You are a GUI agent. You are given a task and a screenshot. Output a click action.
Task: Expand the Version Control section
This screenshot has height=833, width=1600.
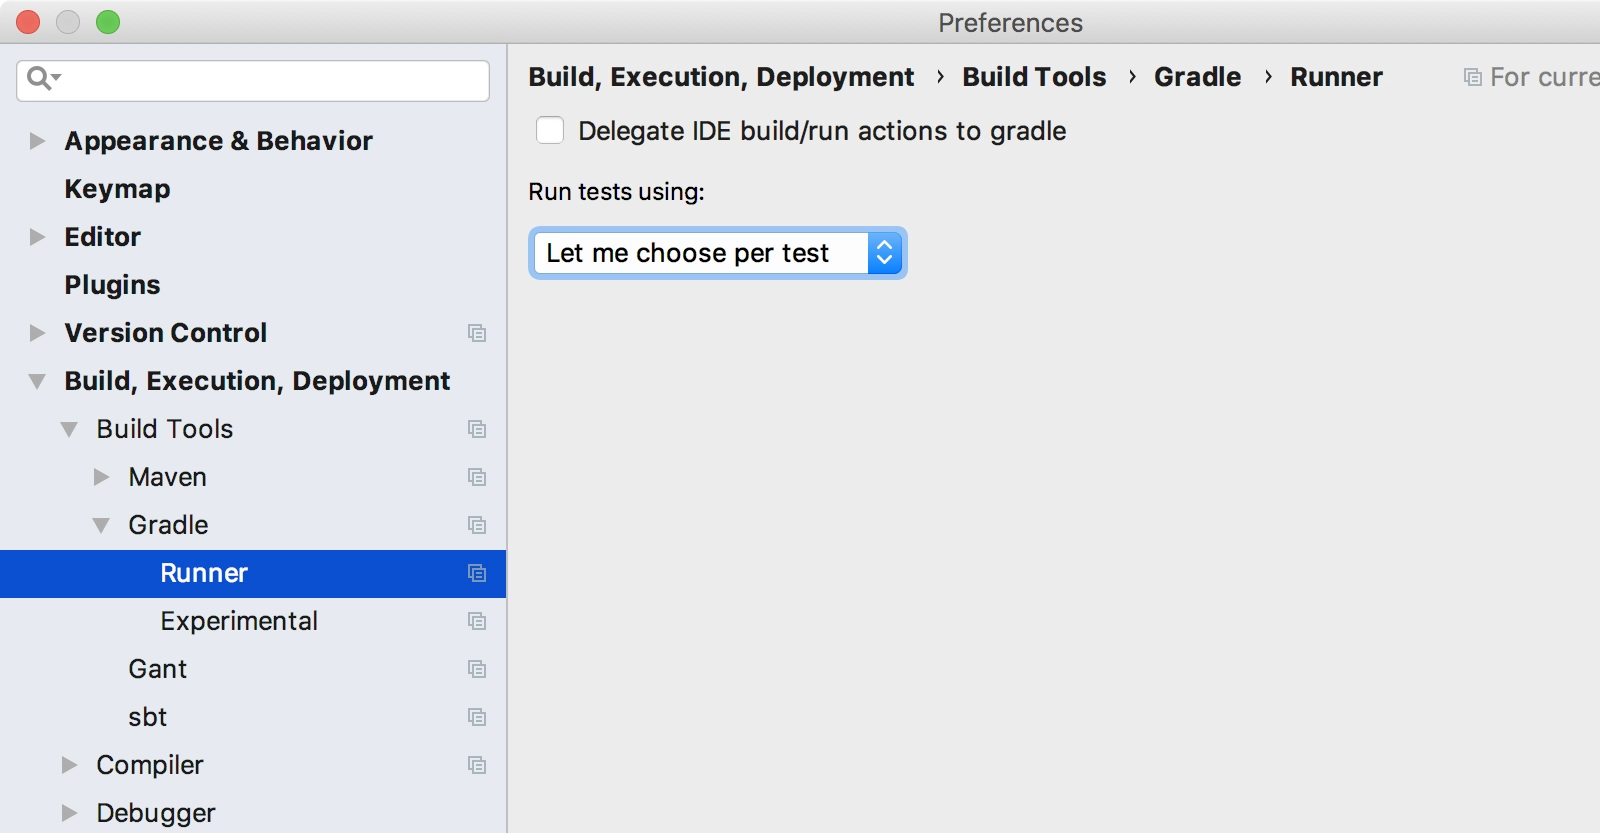(x=37, y=333)
